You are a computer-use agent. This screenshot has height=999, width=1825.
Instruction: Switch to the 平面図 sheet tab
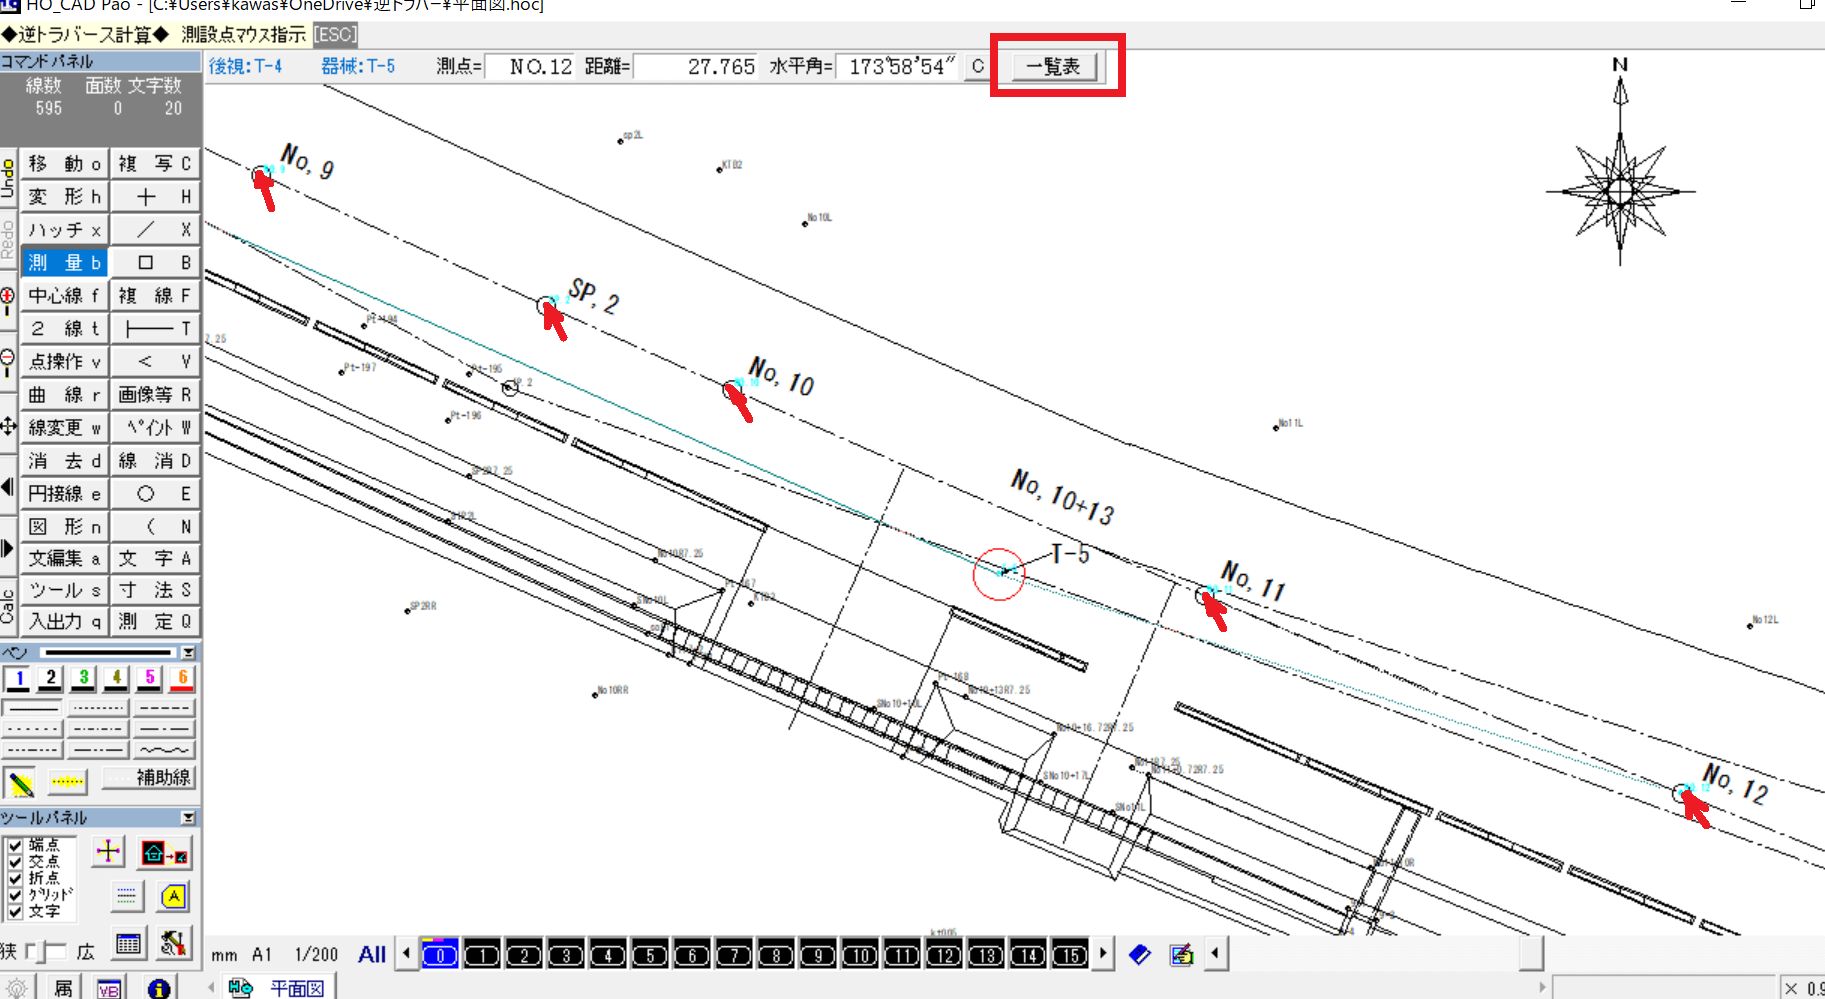(x=296, y=988)
